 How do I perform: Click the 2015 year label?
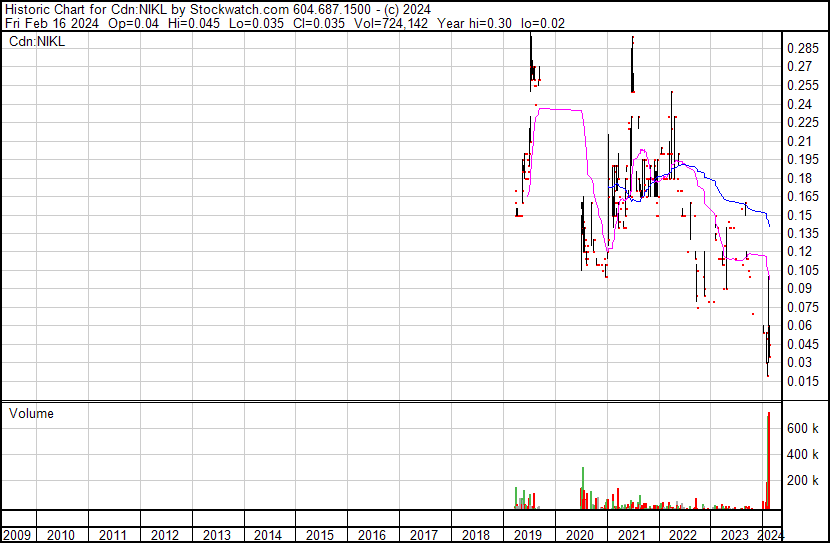pos(320,535)
